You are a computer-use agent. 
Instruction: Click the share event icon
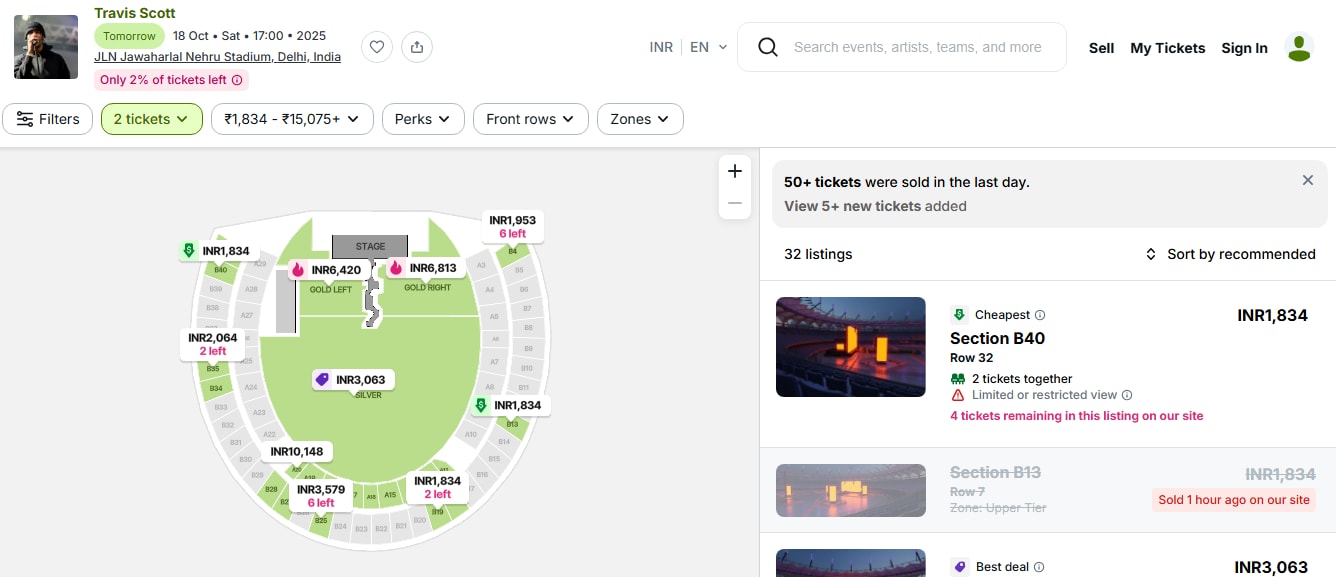coord(417,47)
